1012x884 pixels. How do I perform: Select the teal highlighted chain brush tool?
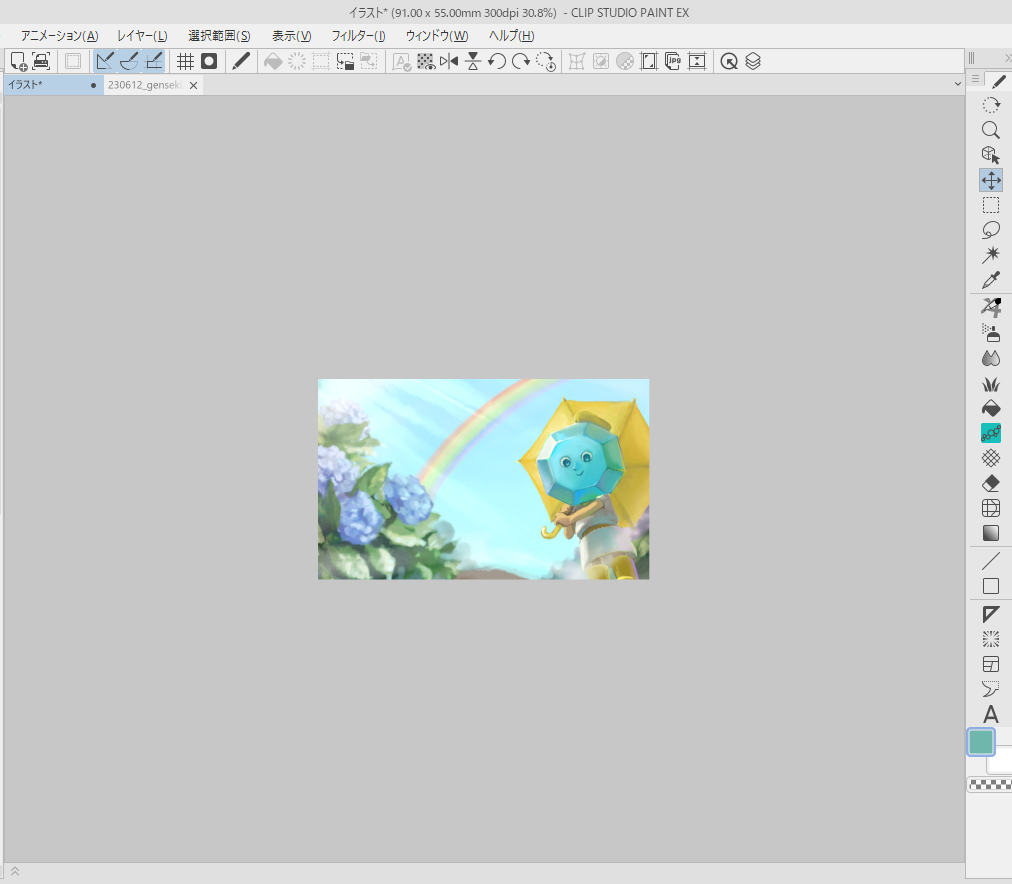coord(991,433)
